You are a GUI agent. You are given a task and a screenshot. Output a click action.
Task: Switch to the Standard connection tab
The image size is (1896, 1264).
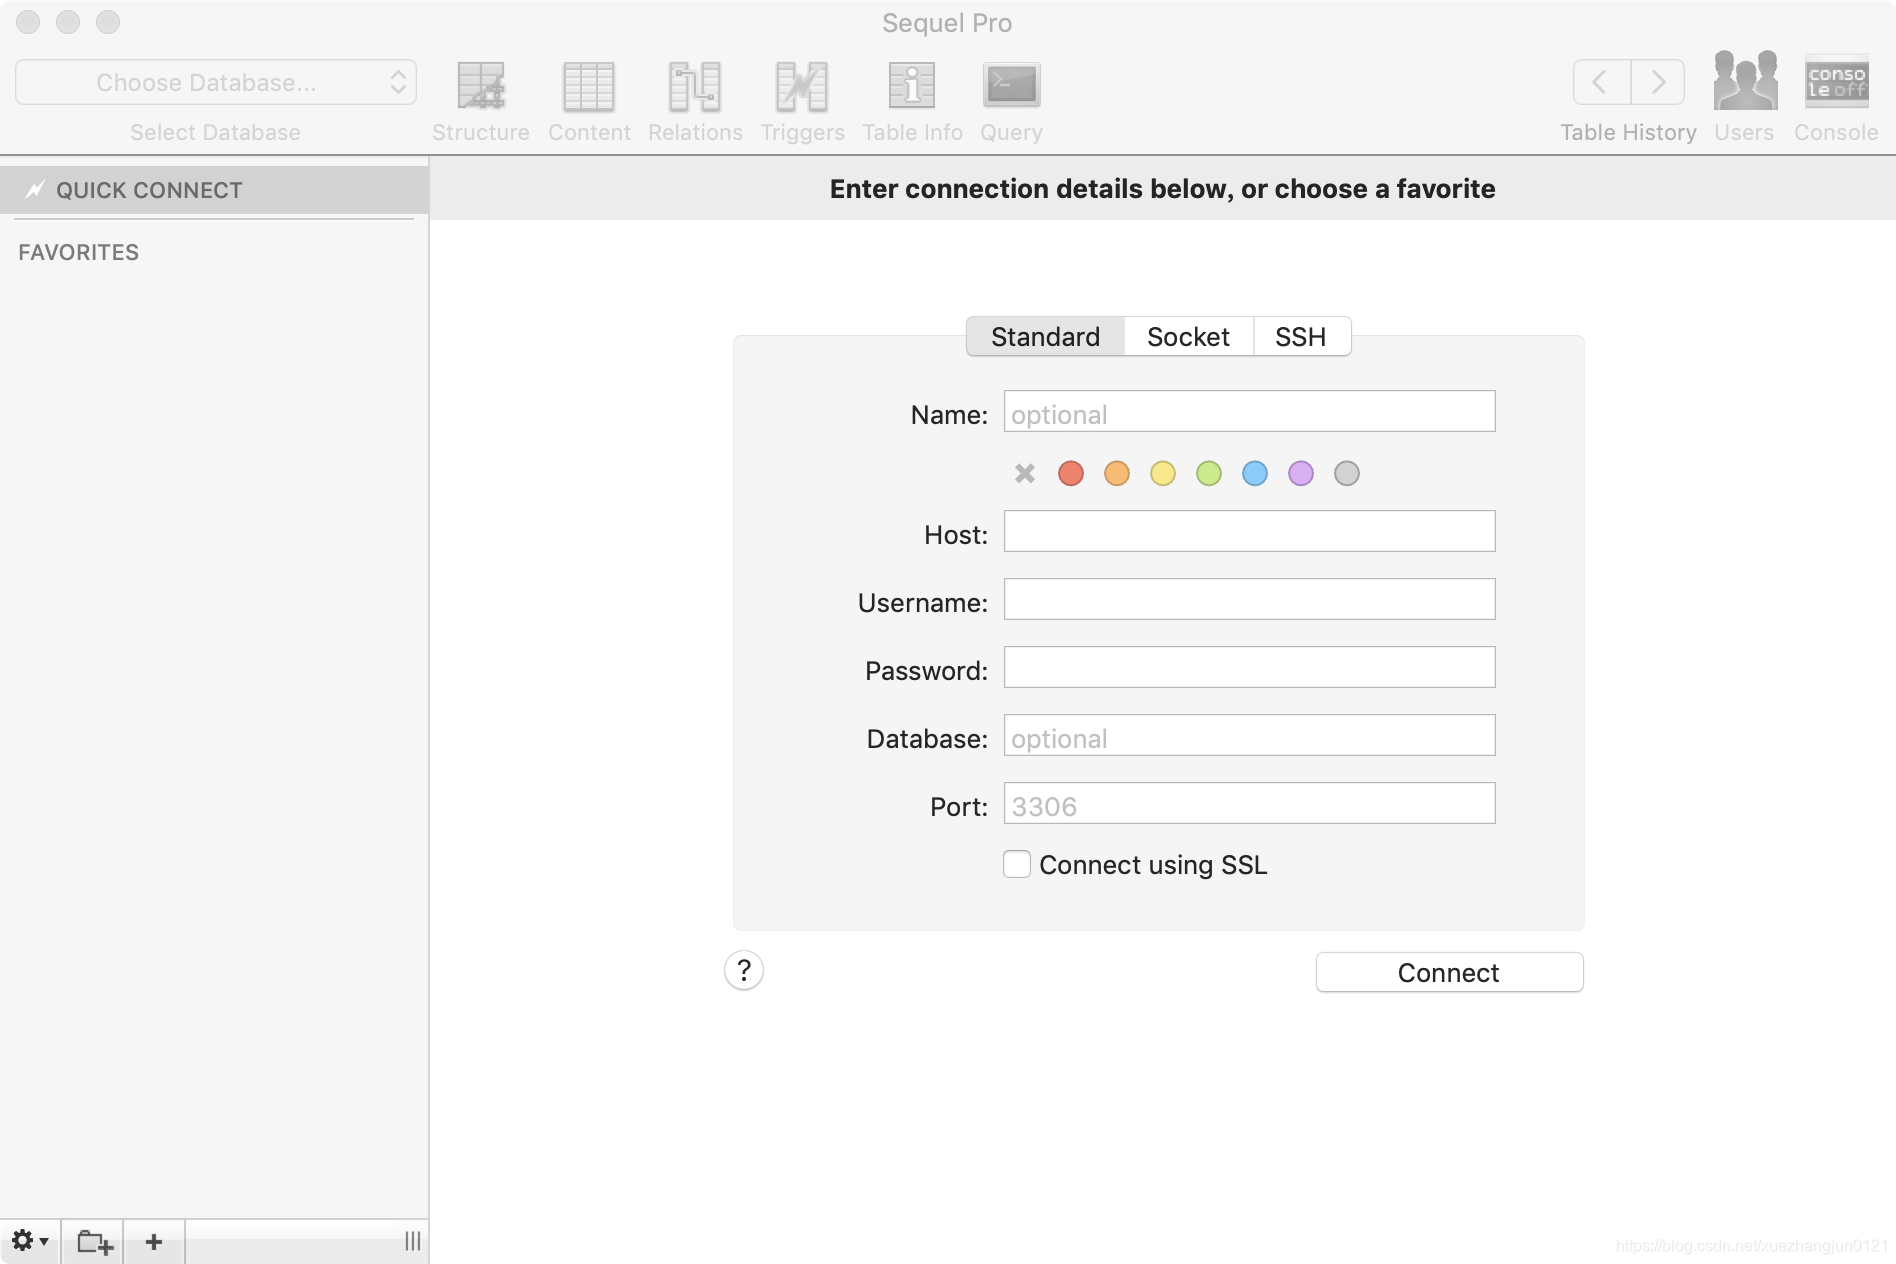tap(1045, 337)
